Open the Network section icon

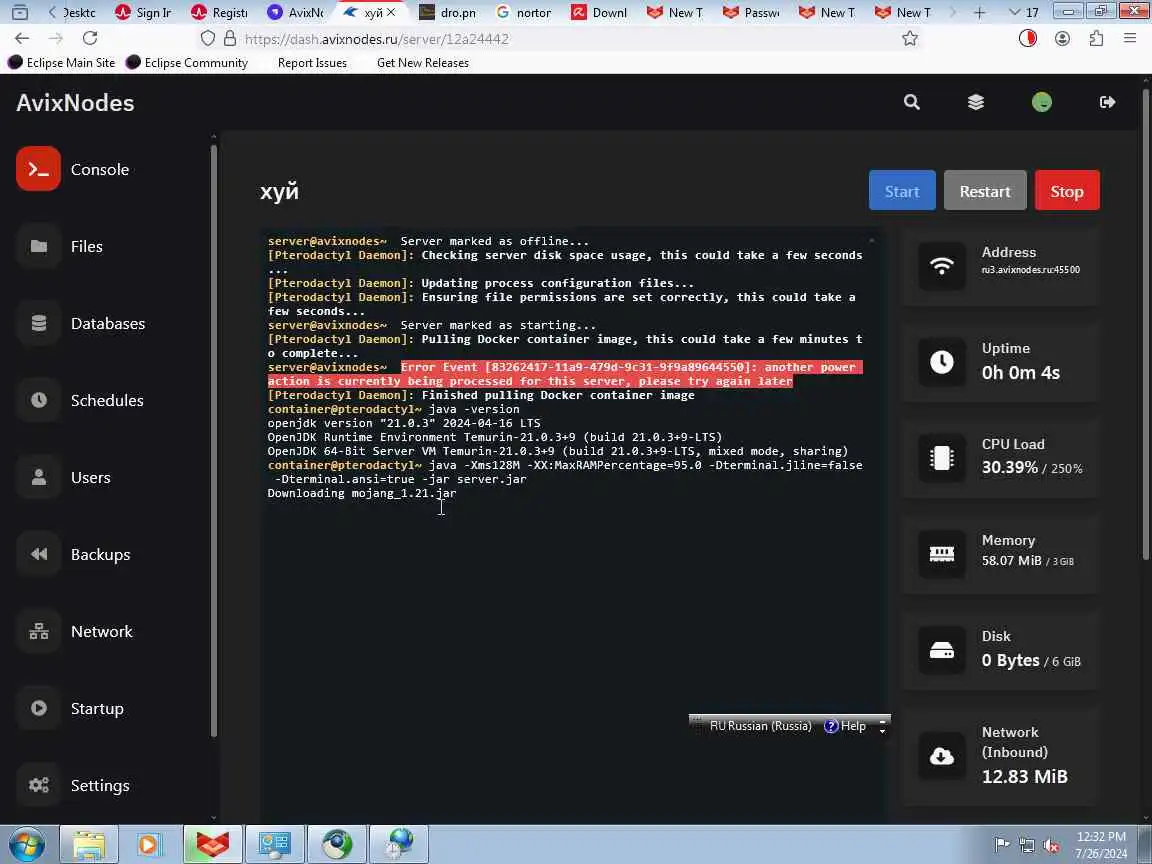[39, 631]
